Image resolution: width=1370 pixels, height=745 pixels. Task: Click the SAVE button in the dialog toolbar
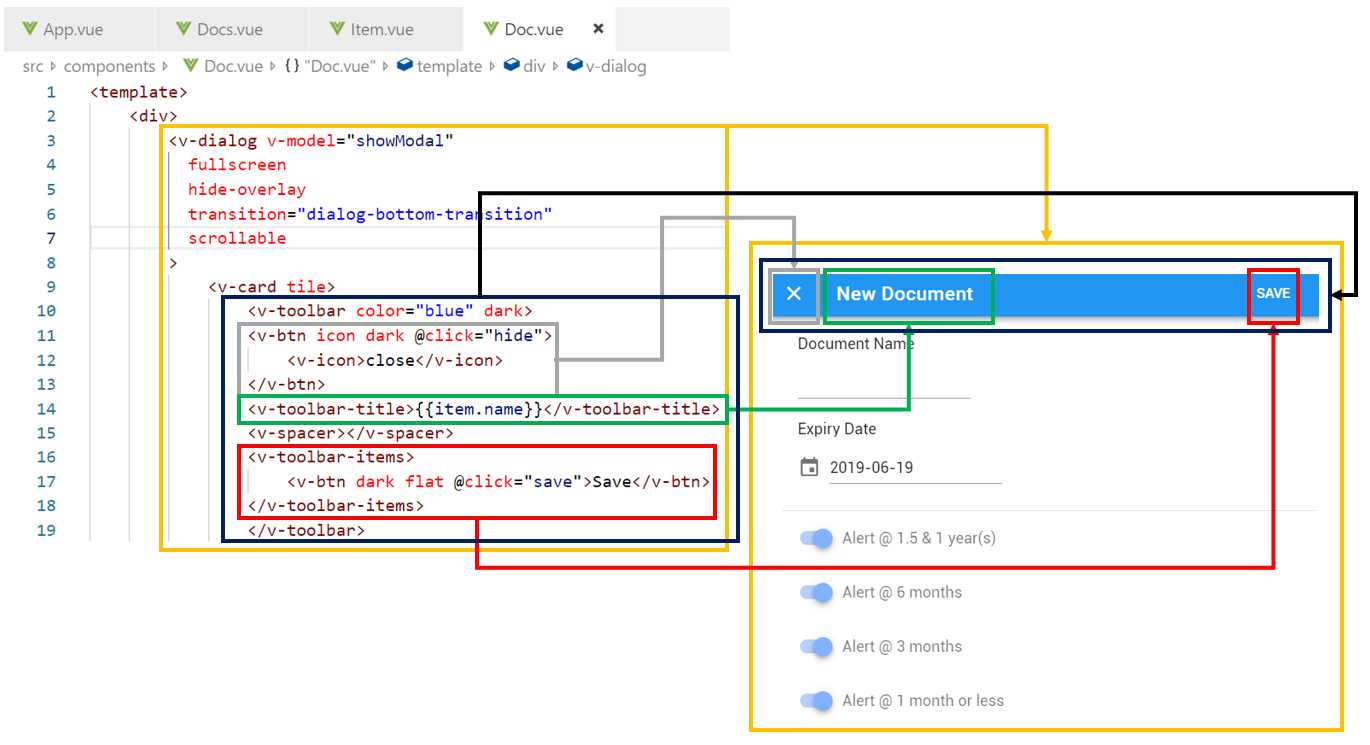coord(1272,294)
